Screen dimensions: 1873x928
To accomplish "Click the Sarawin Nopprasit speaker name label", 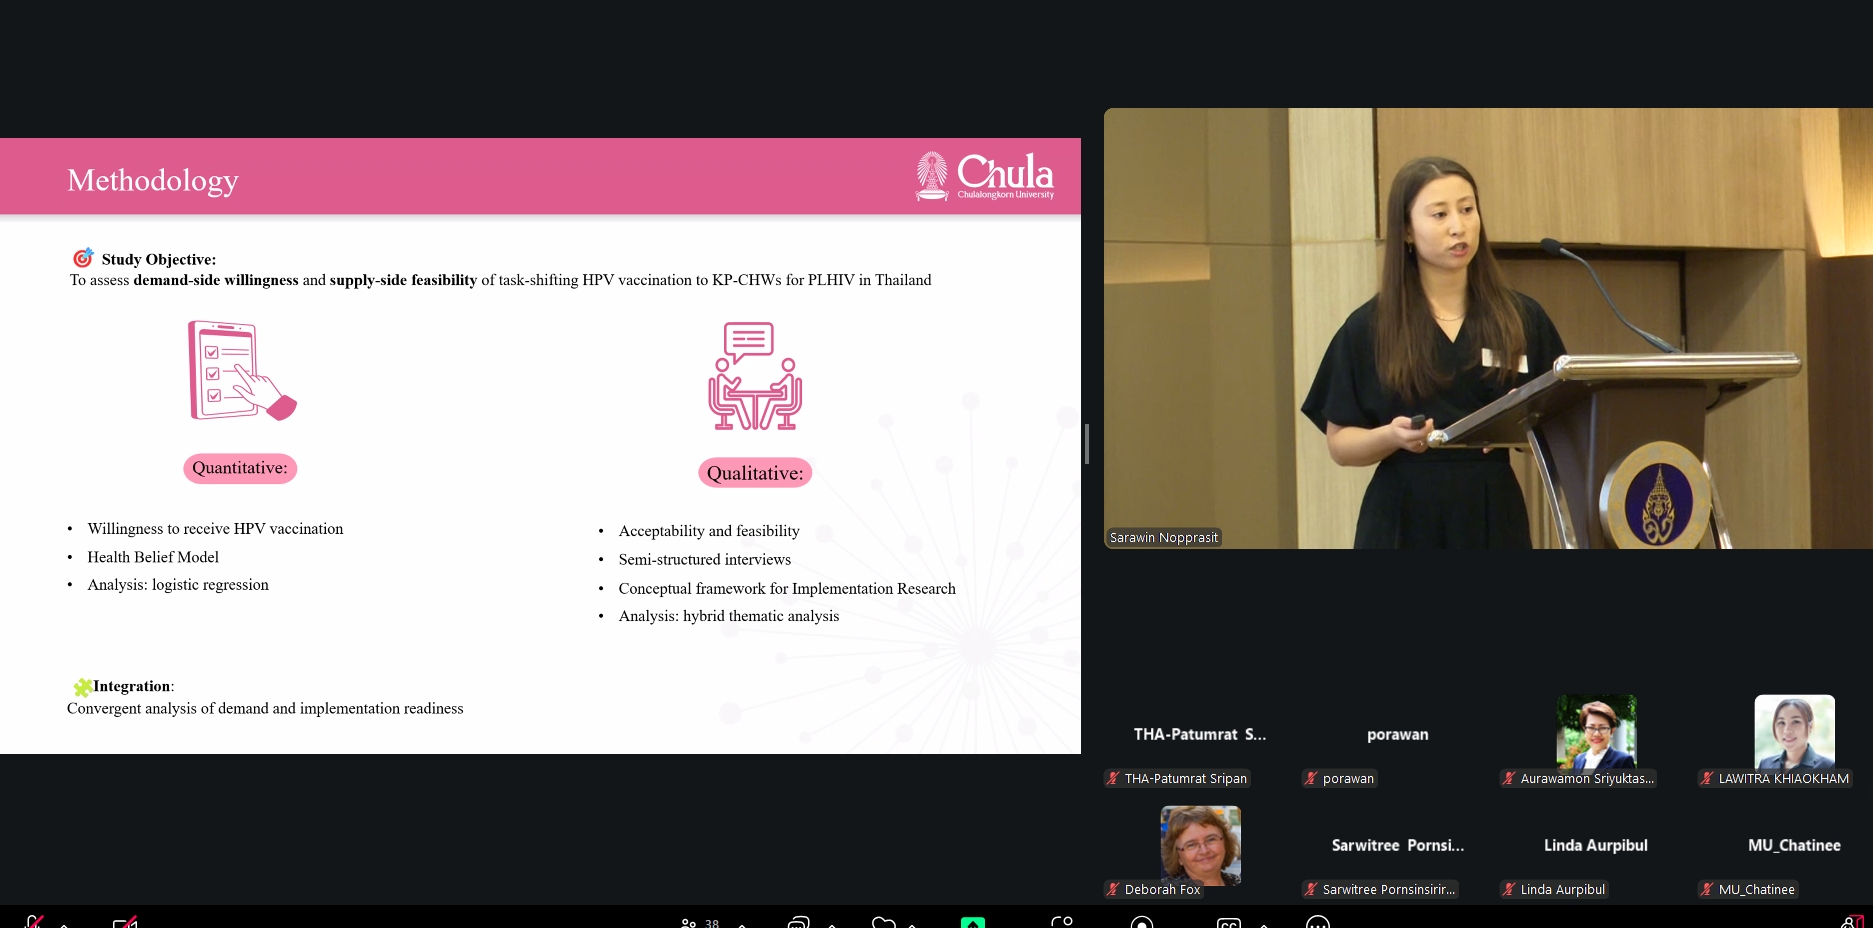I will (1164, 538).
